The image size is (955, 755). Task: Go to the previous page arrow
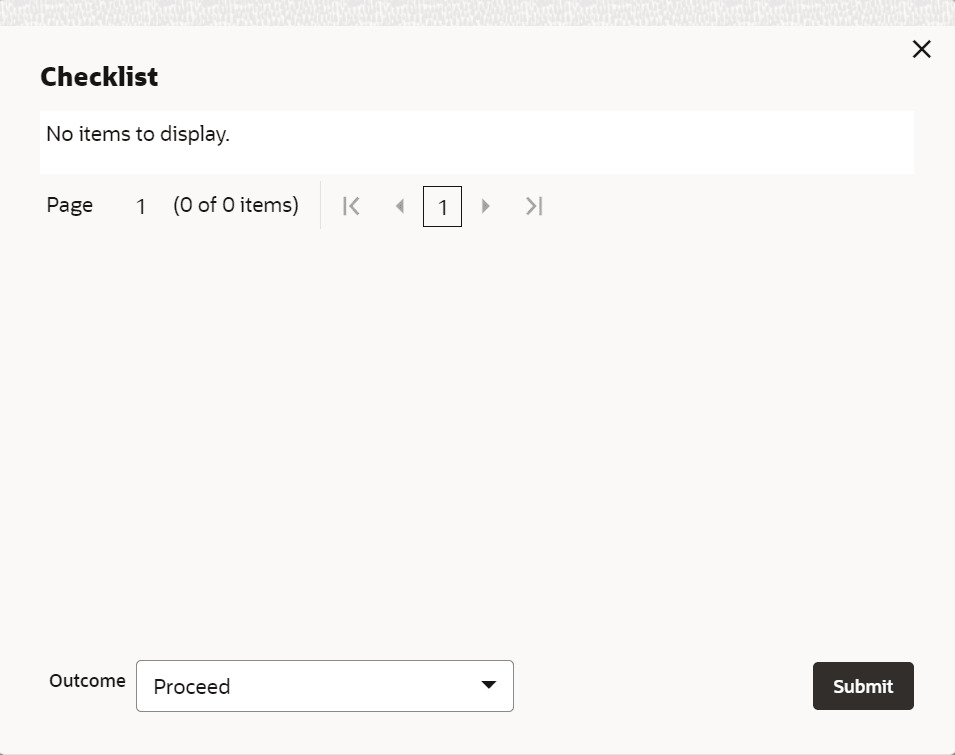tap(400, 206)
